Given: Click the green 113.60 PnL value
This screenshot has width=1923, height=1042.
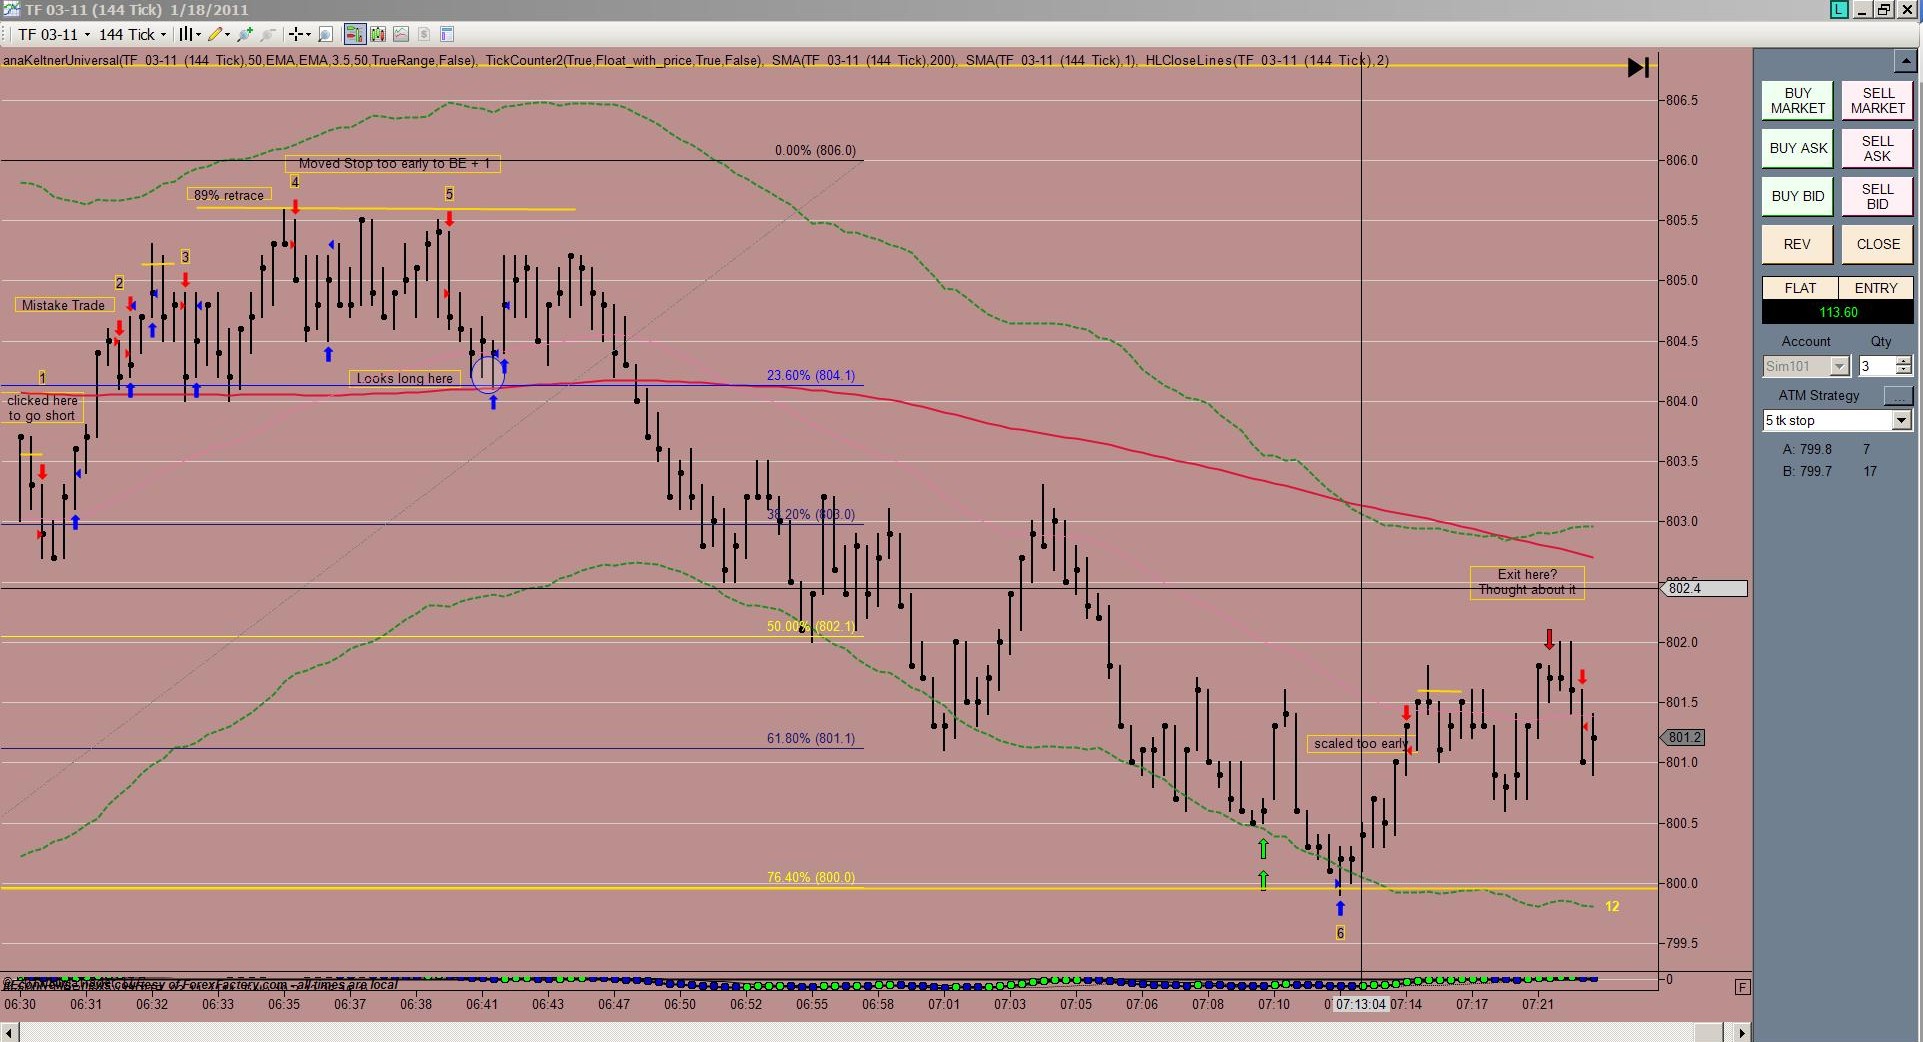Looking at the screenshot, I should coord(1838,312).
